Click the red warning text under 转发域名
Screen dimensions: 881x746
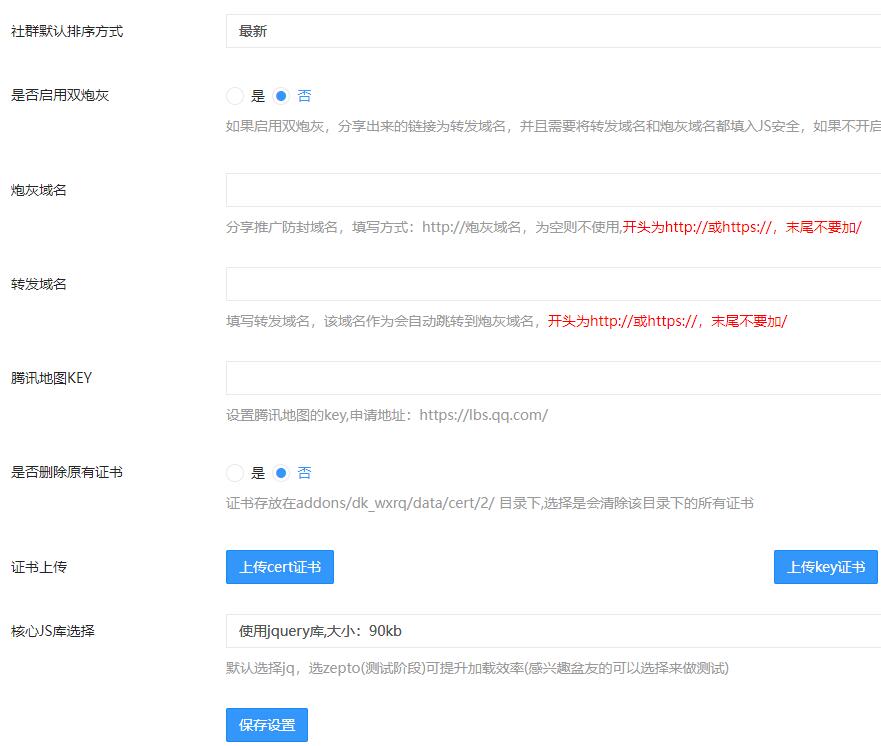667,321
